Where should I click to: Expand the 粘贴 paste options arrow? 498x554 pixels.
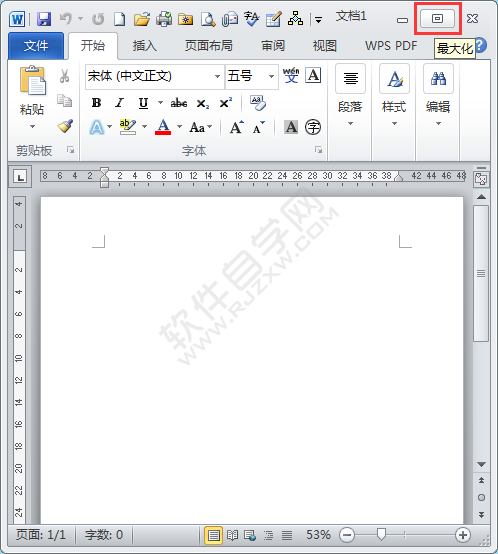[32, 126]
